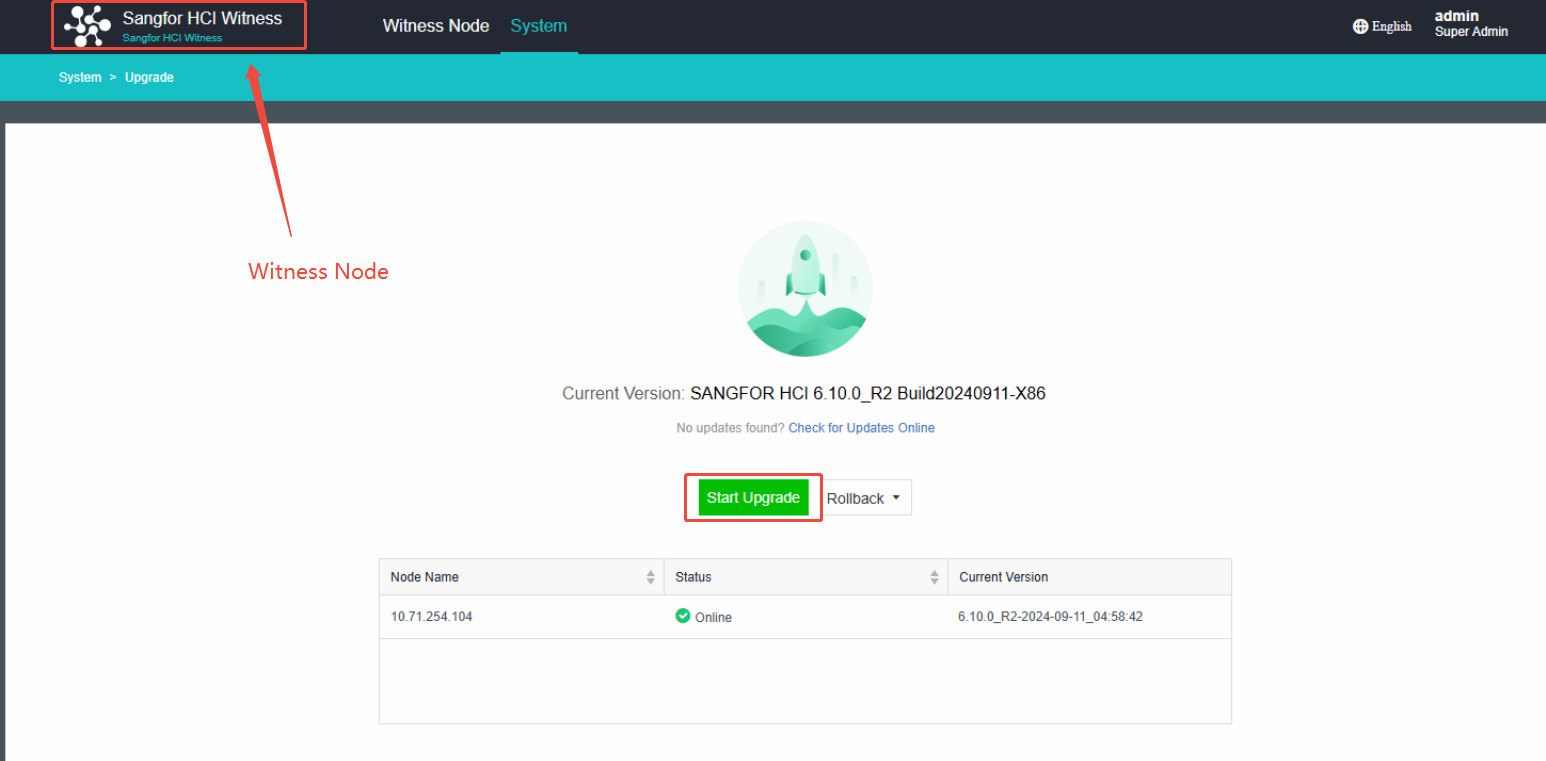The image size is (1546, 761).
Task: Click System in the breadcrumb
Action: coord(80,77)
